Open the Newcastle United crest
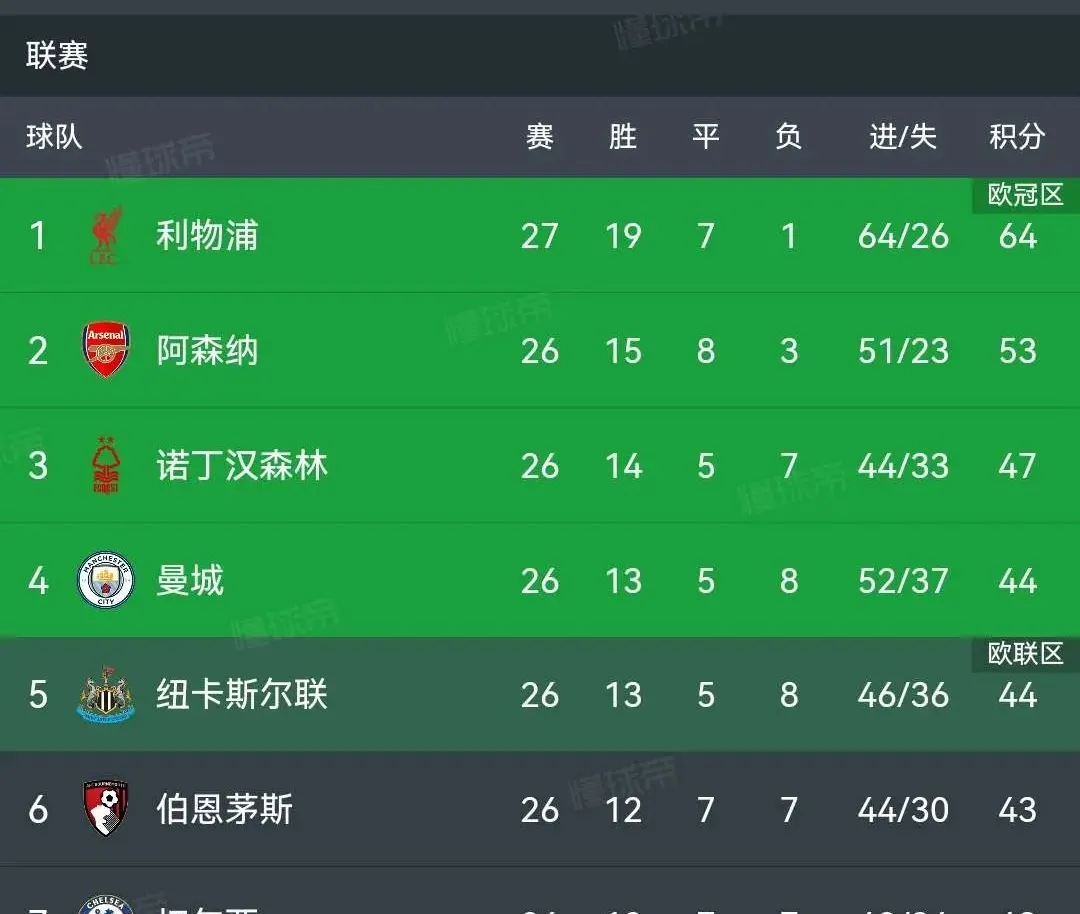The width and height of the screenshot is (1080, 914). pos(105,694)
